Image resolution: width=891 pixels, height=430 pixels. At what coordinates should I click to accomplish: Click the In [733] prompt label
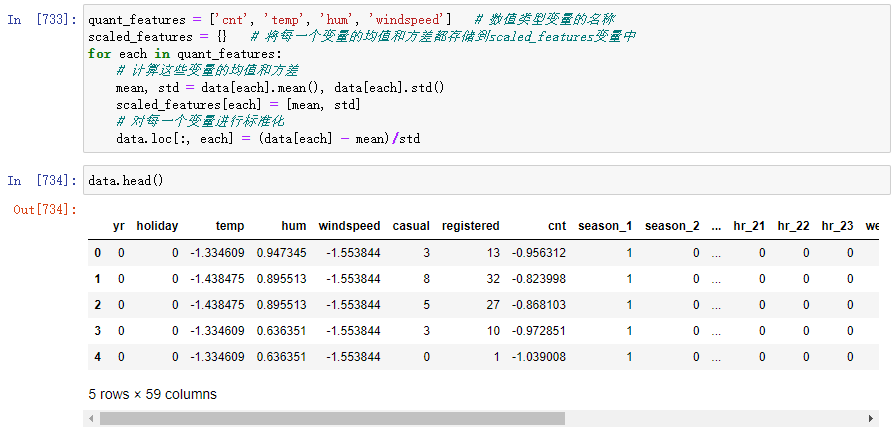(x=43, y=19)
